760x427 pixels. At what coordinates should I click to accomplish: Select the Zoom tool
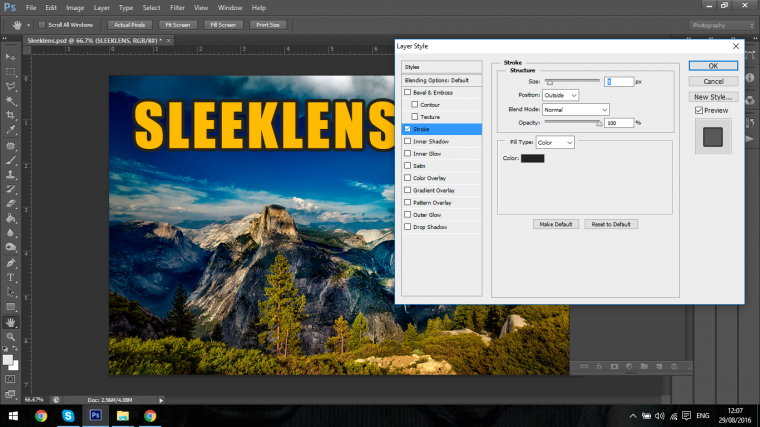pos(10,337)
